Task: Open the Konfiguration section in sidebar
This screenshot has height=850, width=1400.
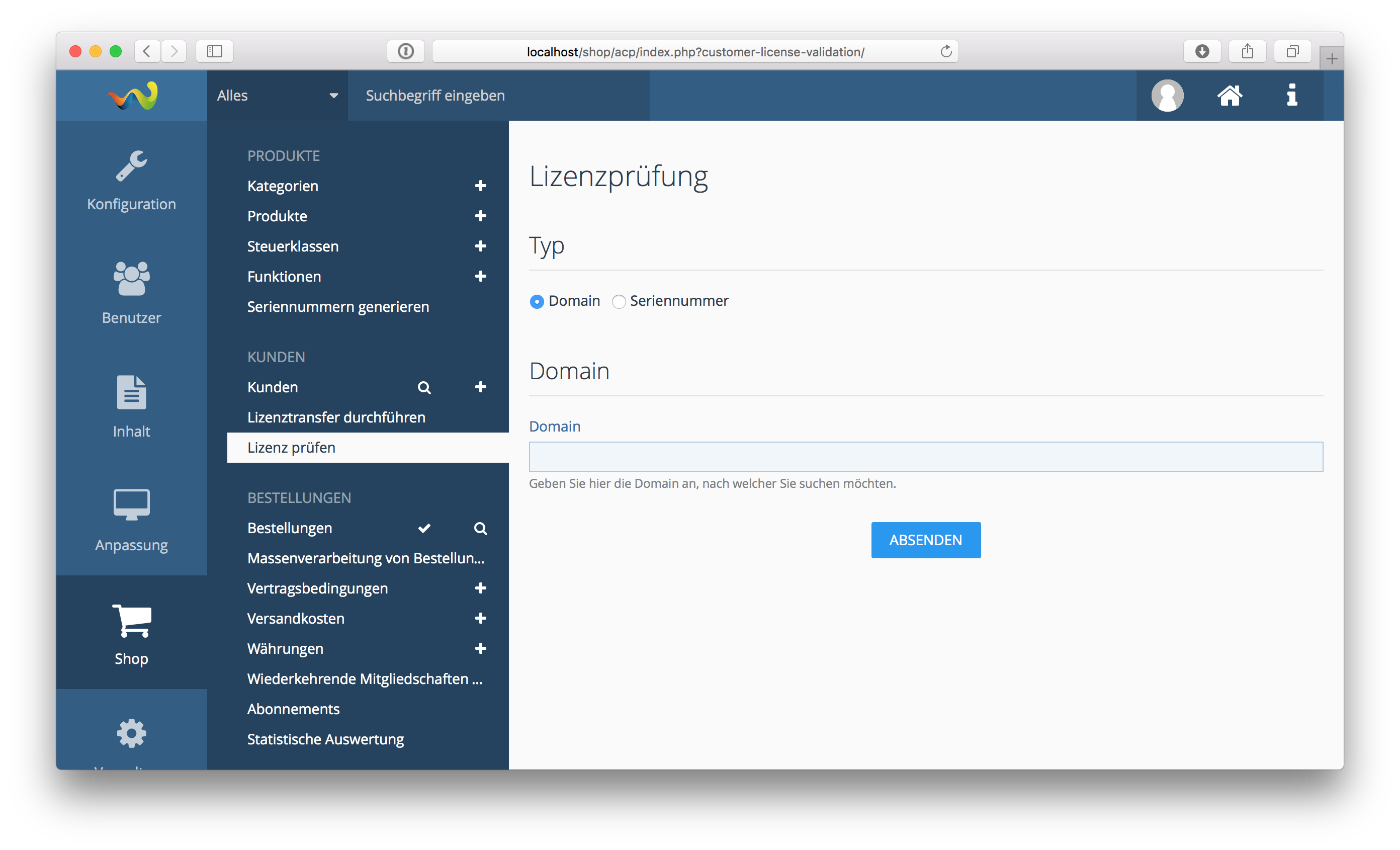Action: coord(131,180)
